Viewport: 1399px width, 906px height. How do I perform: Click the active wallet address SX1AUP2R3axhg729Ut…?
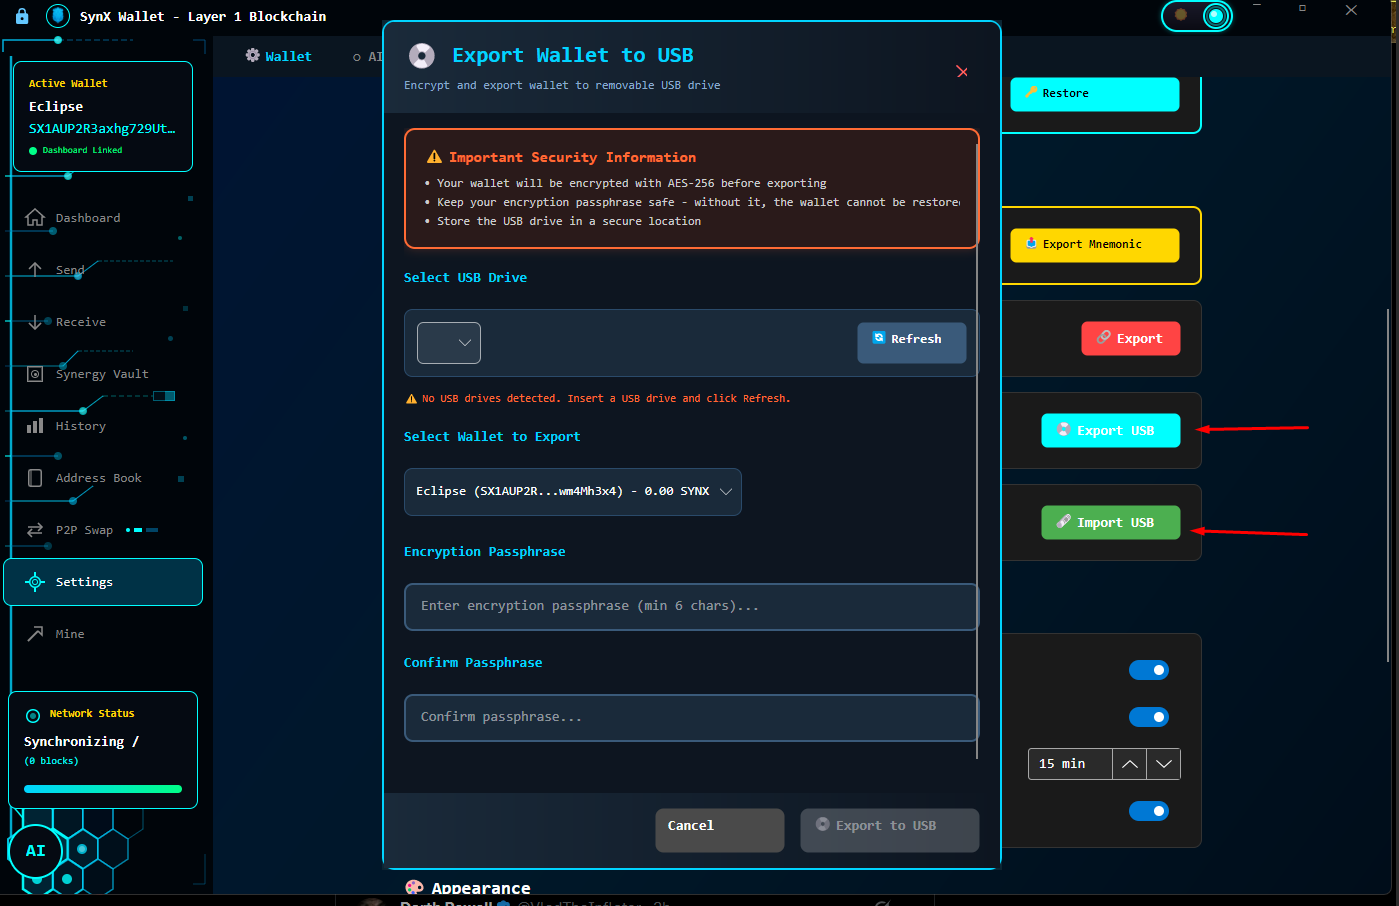pos(102,129)
